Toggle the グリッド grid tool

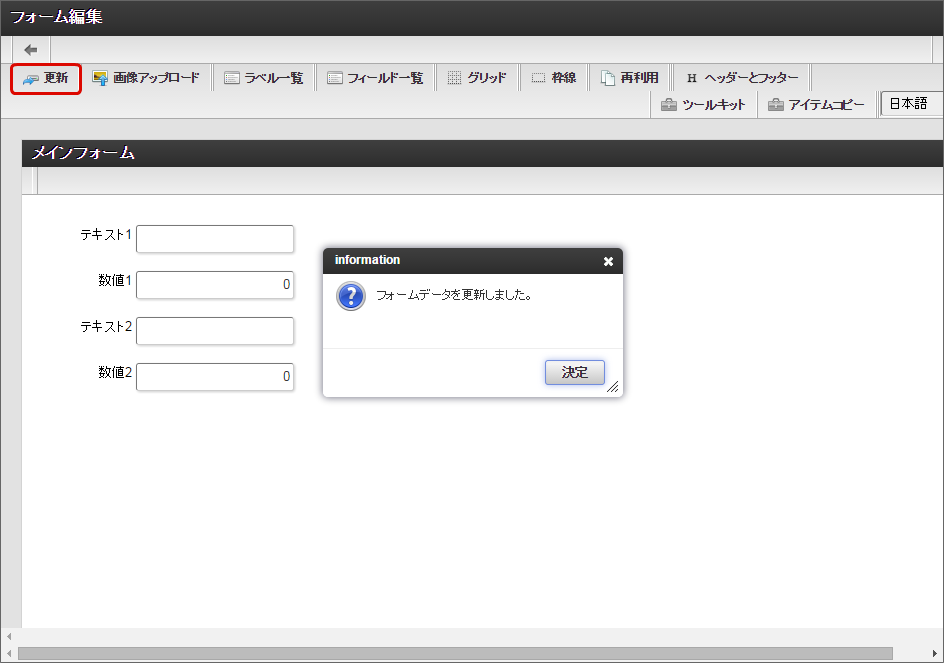click(477, 78)
